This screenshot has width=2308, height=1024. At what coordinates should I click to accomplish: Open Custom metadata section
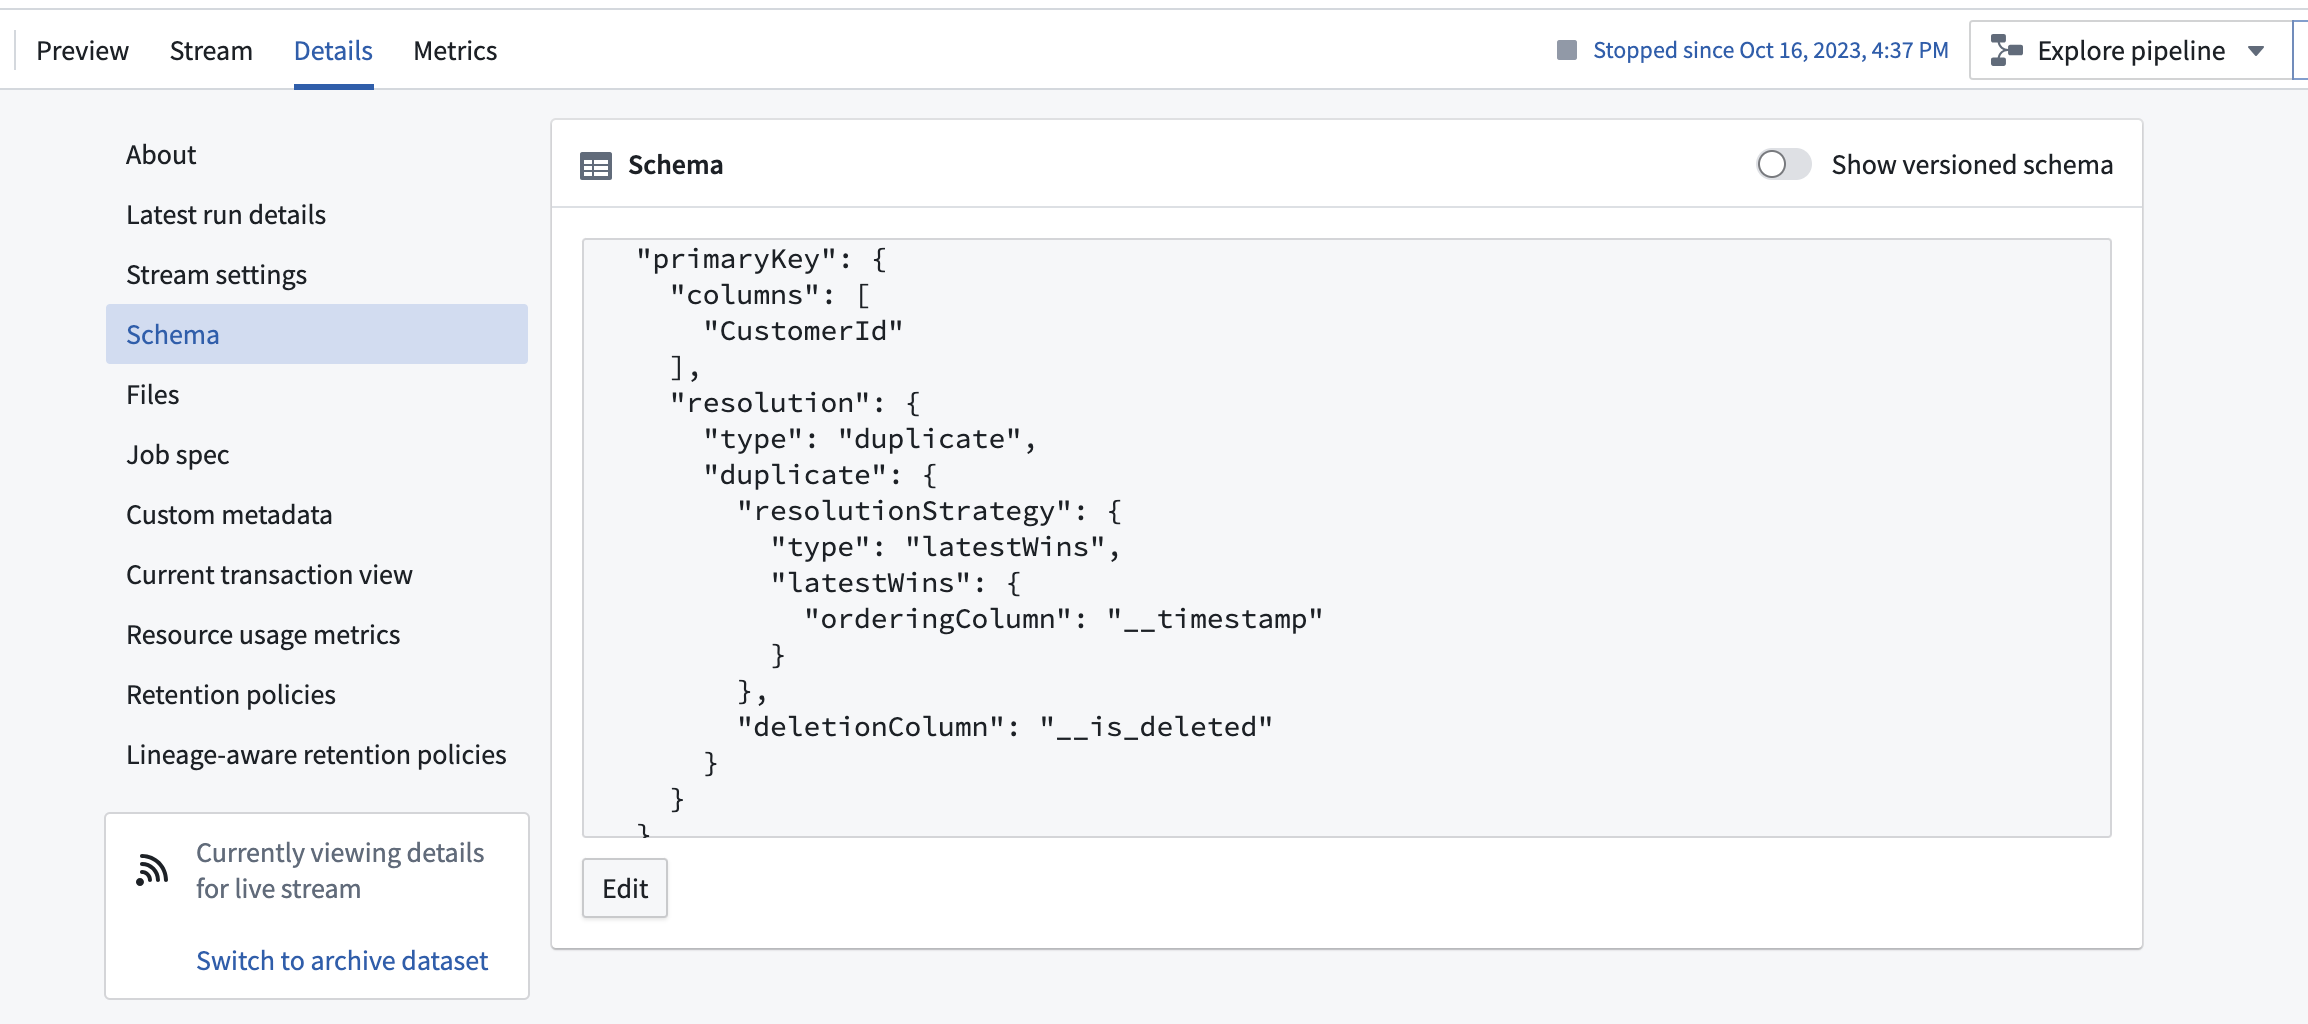tap(229, 514)
